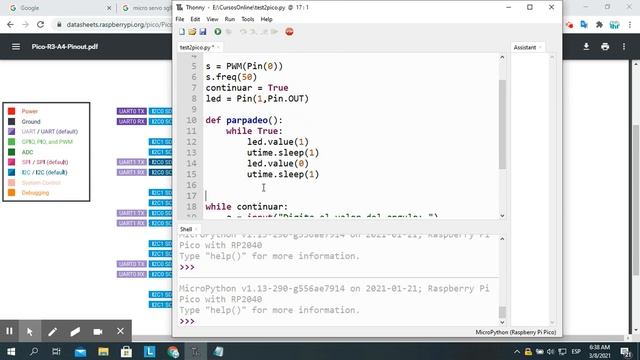640x360 pixels.
Task: Click the orange Debugging legend swatch in PDF
Action: tap(11, 193)
